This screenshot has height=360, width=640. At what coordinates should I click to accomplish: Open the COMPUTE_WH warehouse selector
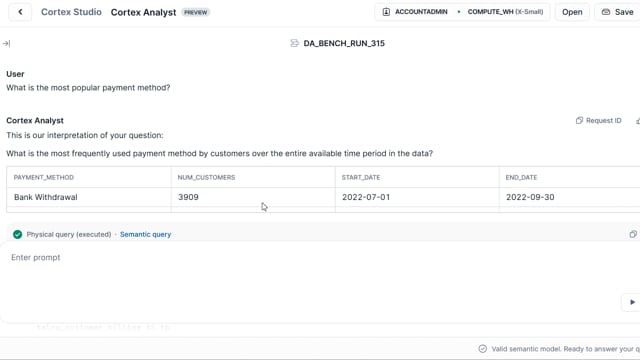pyautogui.click(x=505, y=12)
